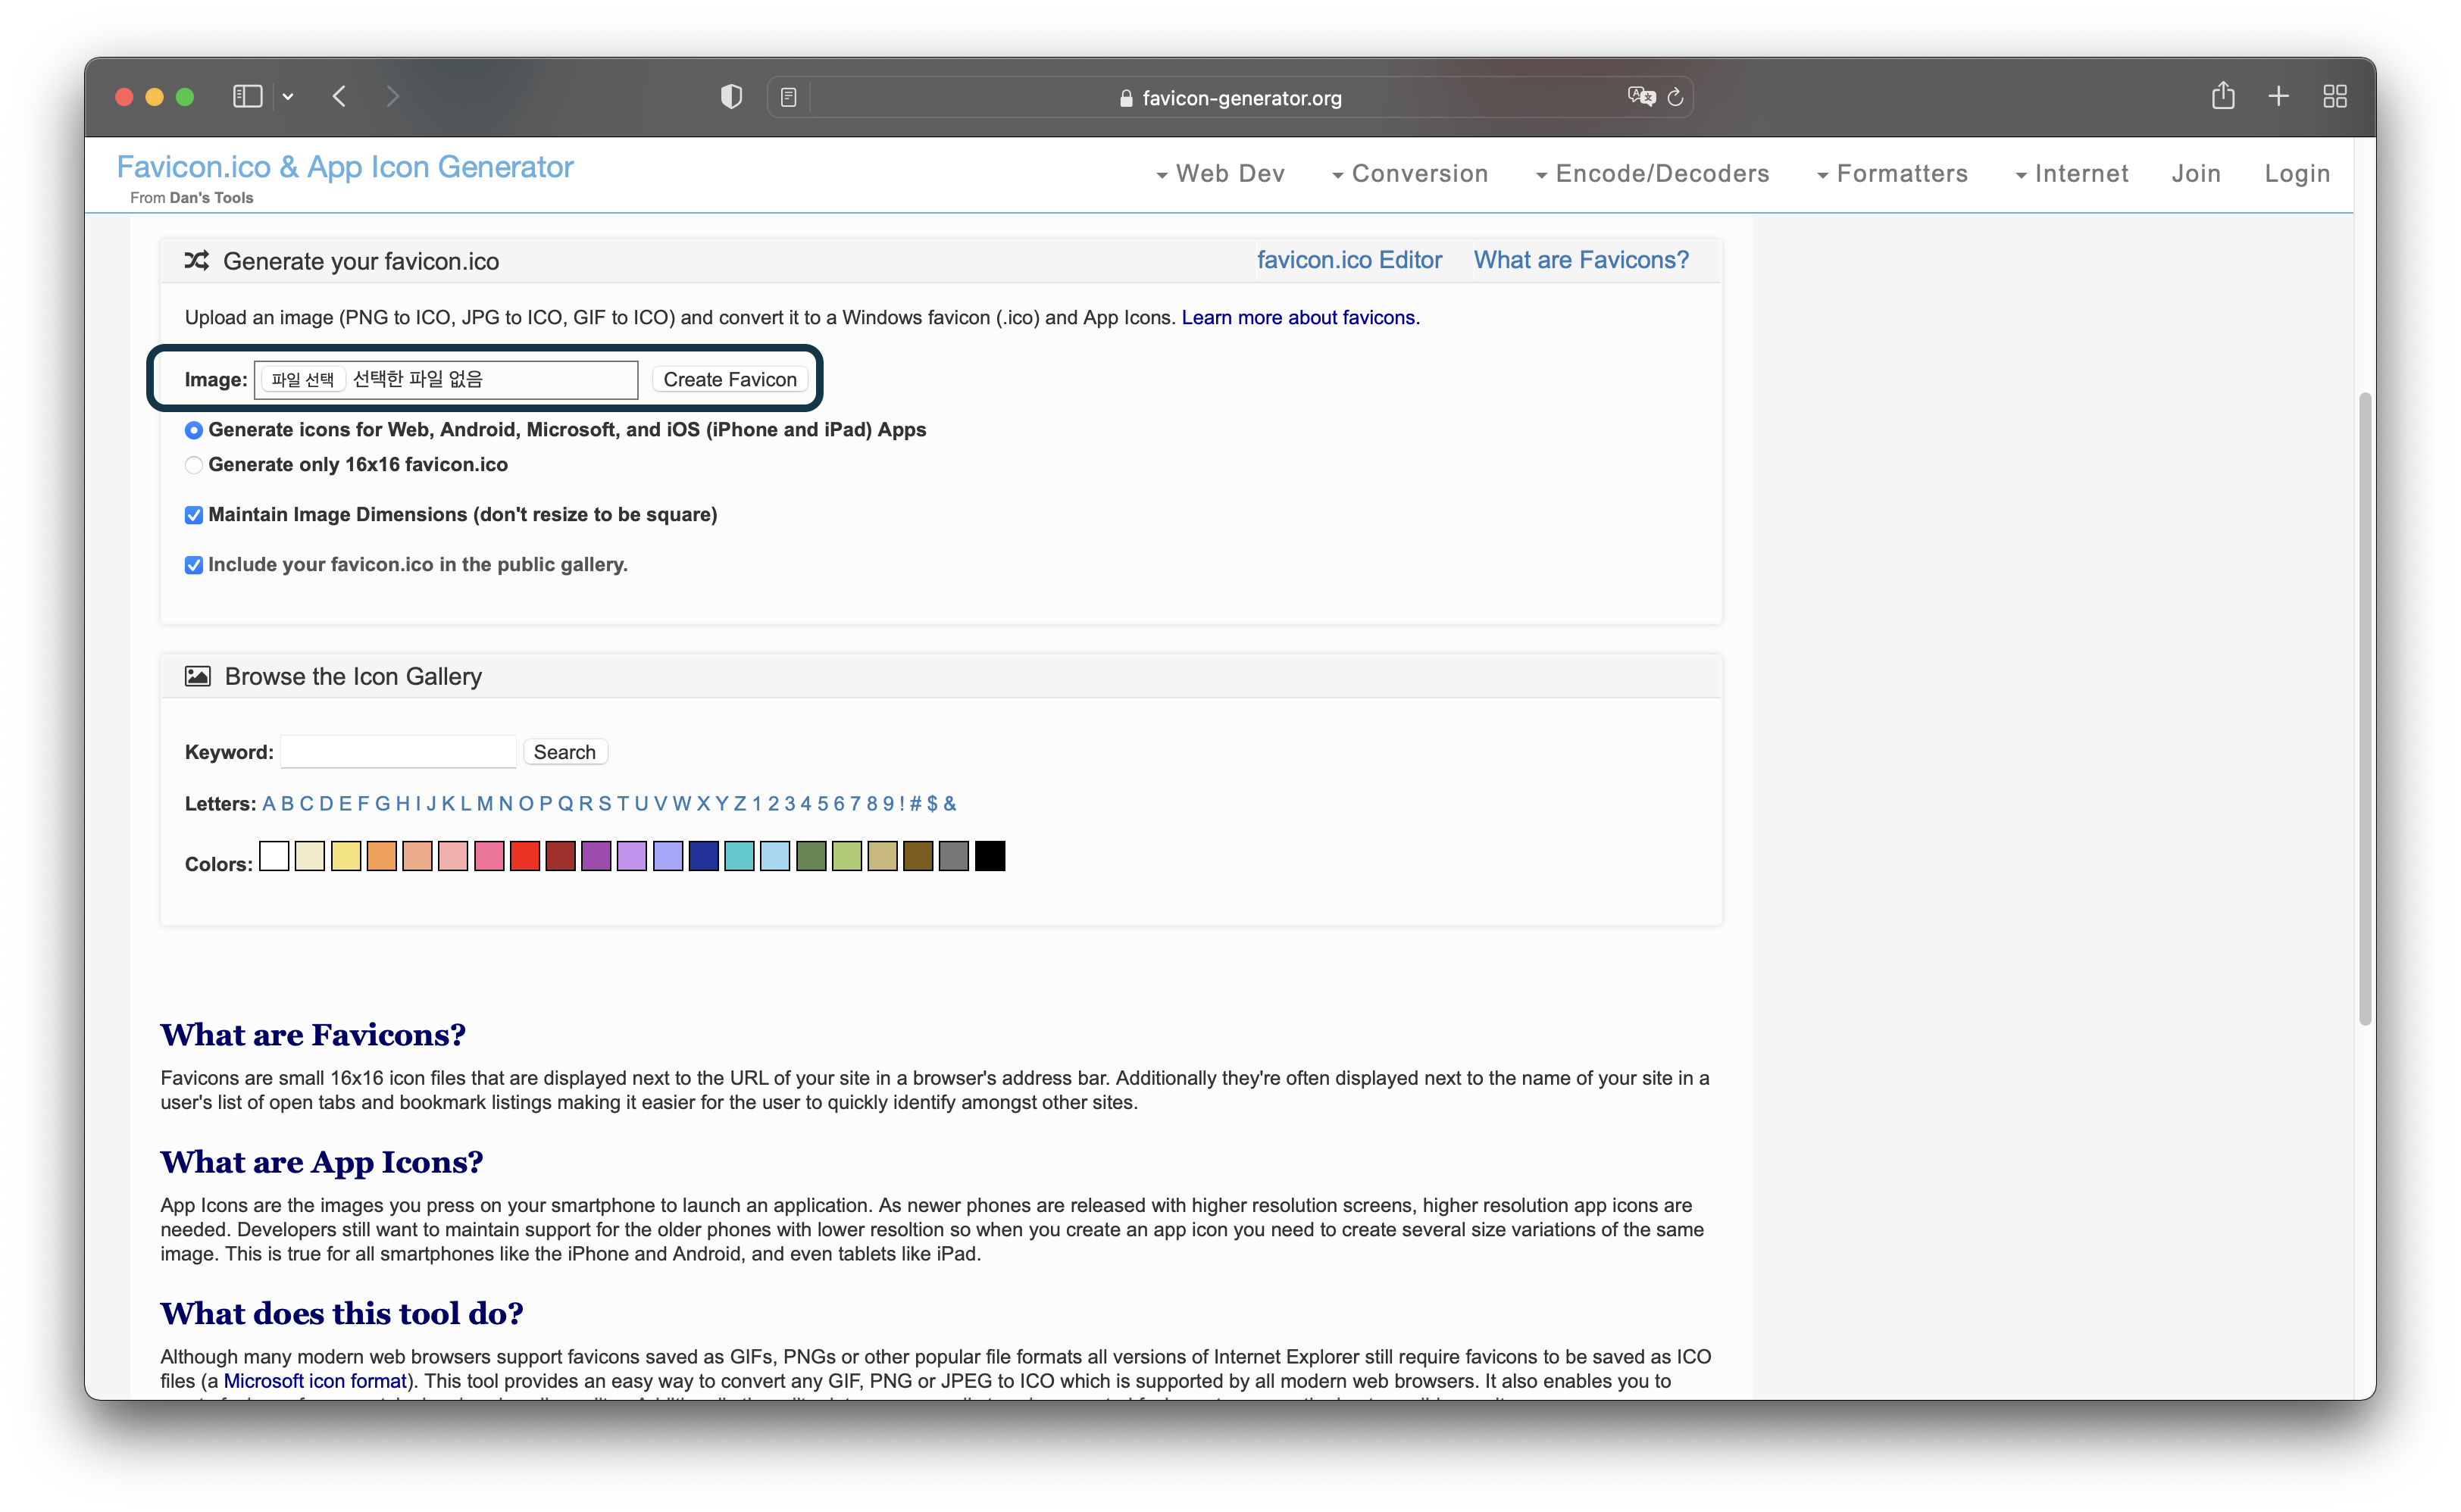Open the Login menu item
Viewport: 2461px width, 1512px height.
pos(2297,174)
